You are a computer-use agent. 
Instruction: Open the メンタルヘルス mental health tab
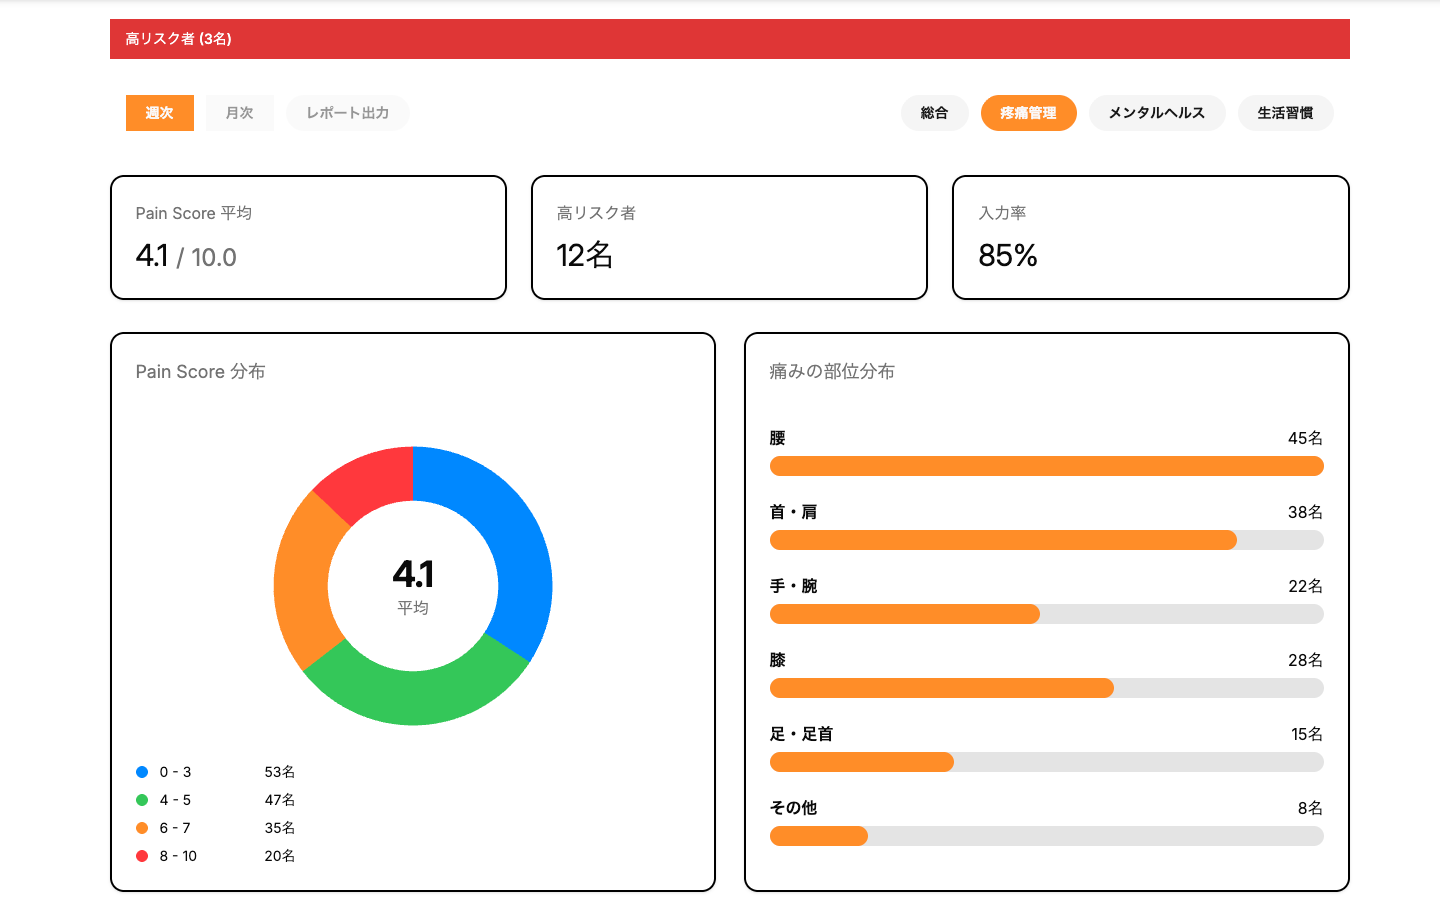(x=1157, y=113)
